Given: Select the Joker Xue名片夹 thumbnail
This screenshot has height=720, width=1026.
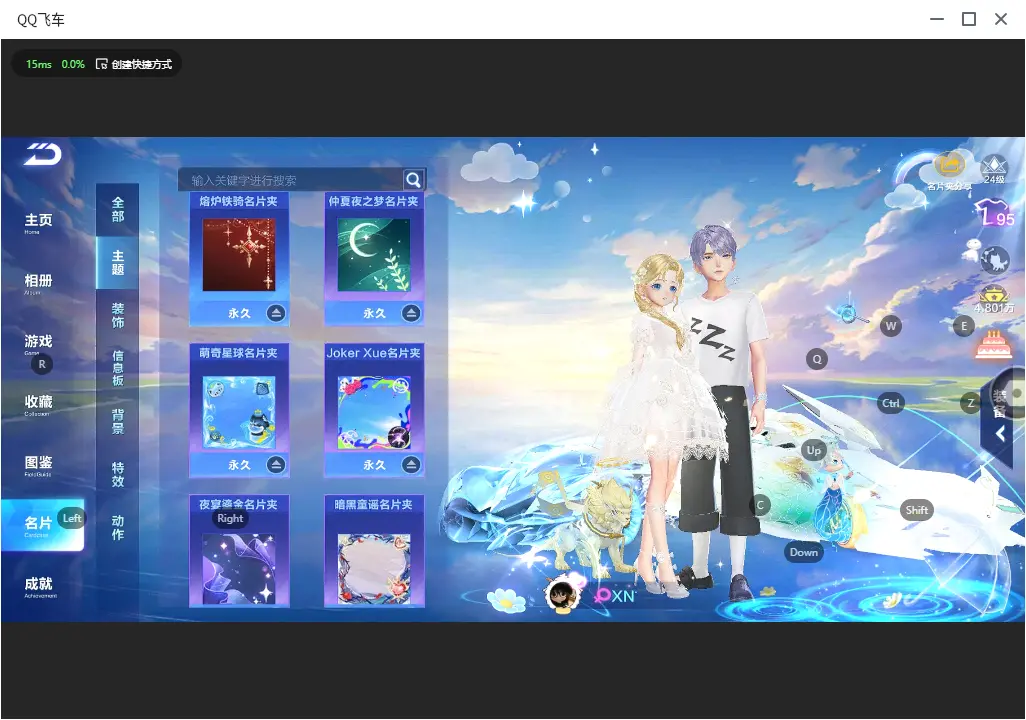Looking at the screenshot, I should [x=374, y=412].
